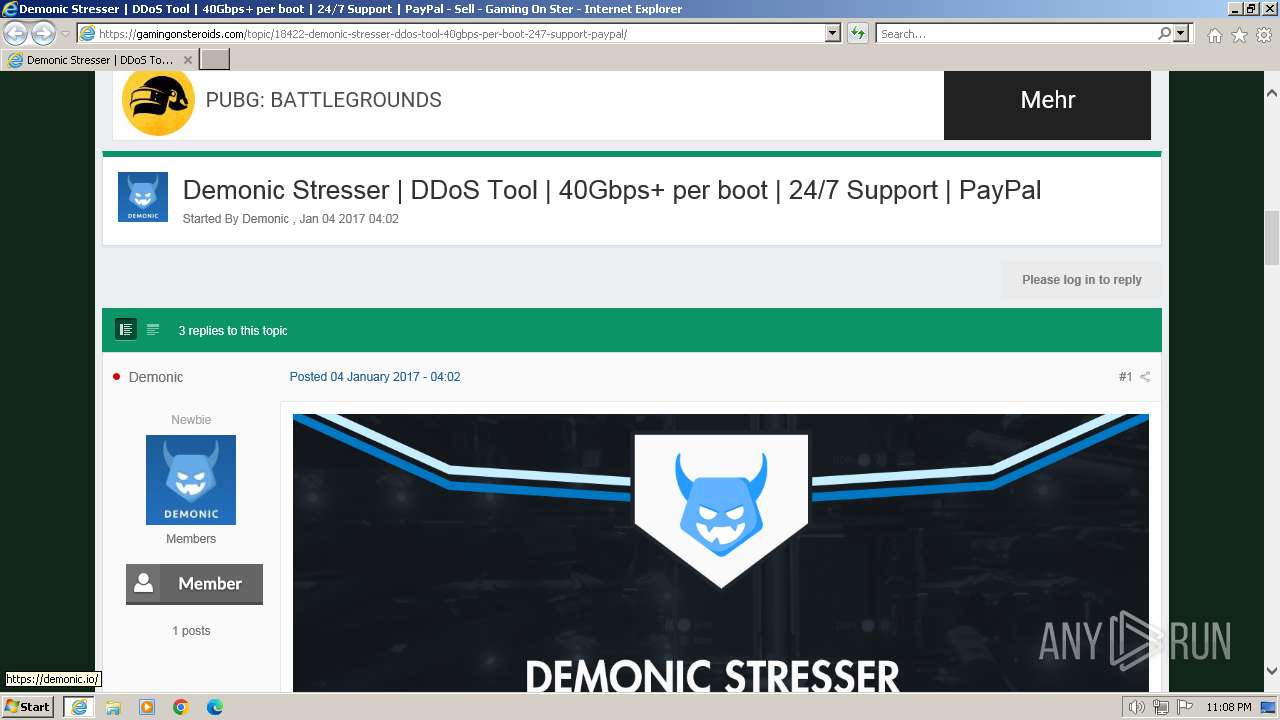1280x720 pixels.
Task: Click the network tray icon
Action: pos(1160,708)
